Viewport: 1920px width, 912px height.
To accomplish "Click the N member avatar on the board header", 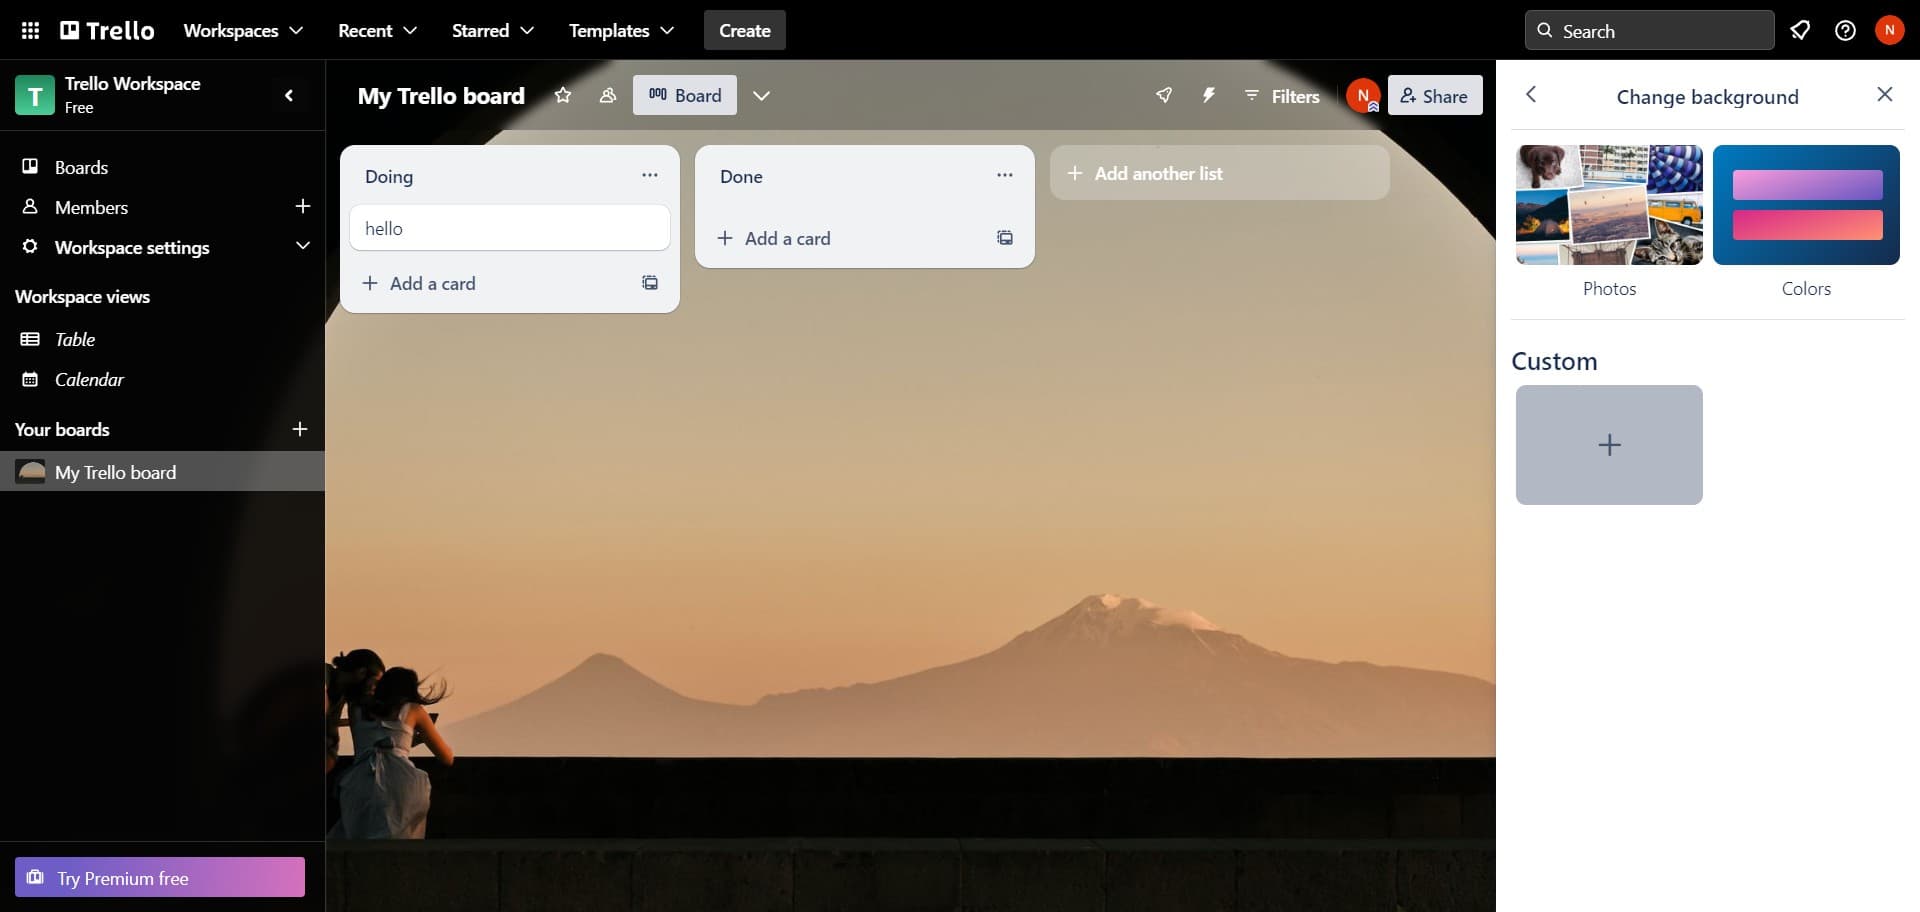I will (x=1364, y=95).
